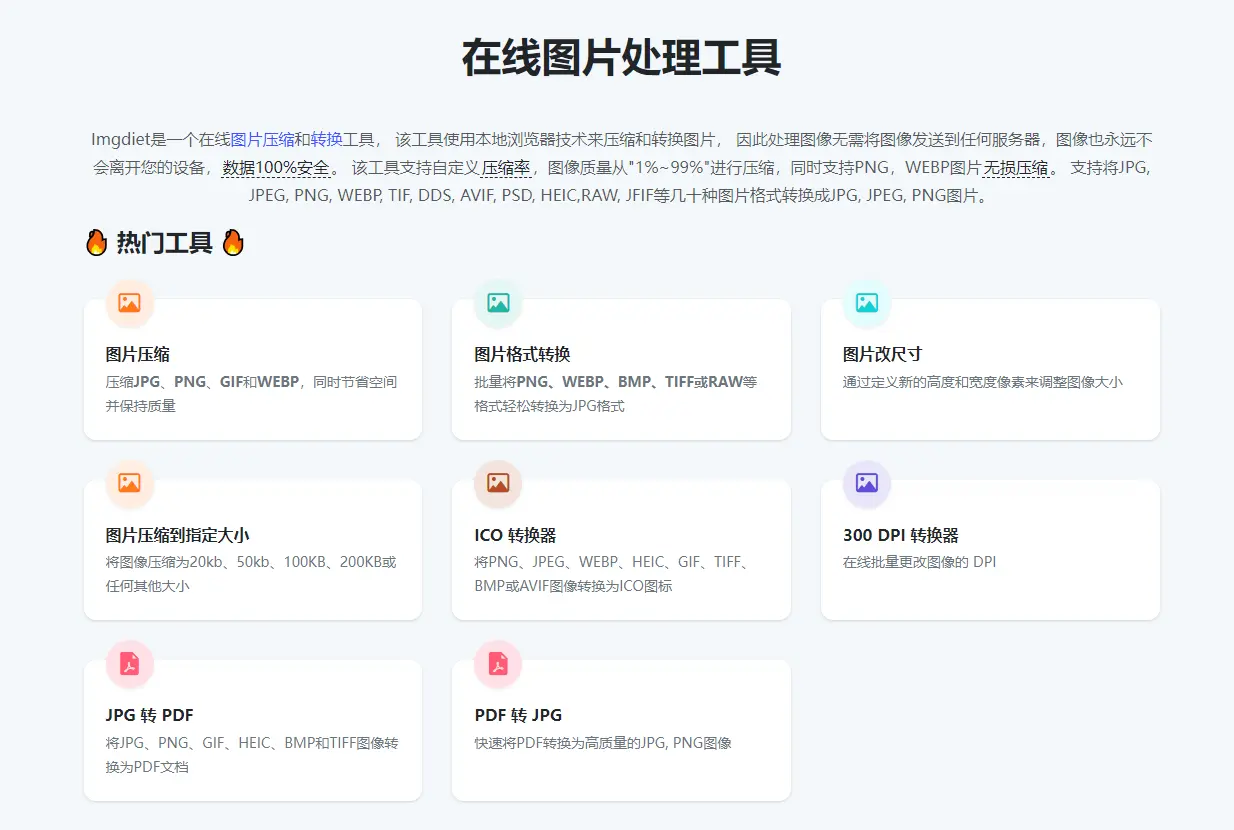
Task: Open the 转换 link in the intro paragraph
Action: 325,139
